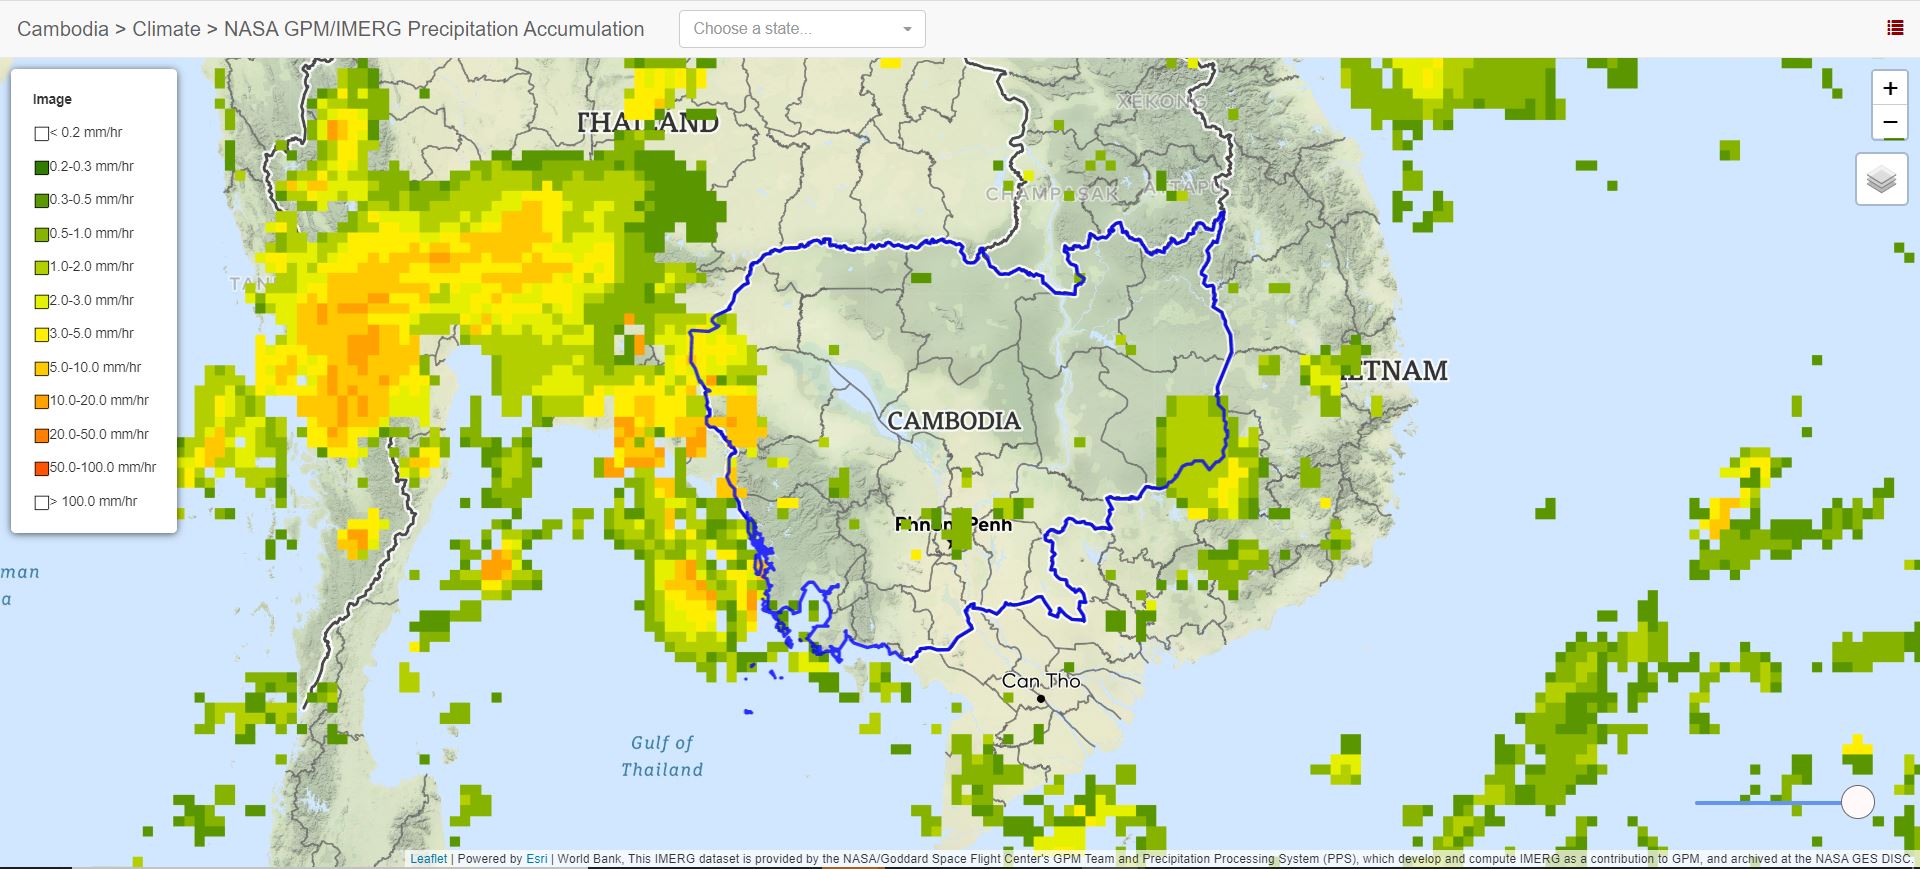
Task: Click the Can Tho city marker dot
Action: (x=1041, y=699)
